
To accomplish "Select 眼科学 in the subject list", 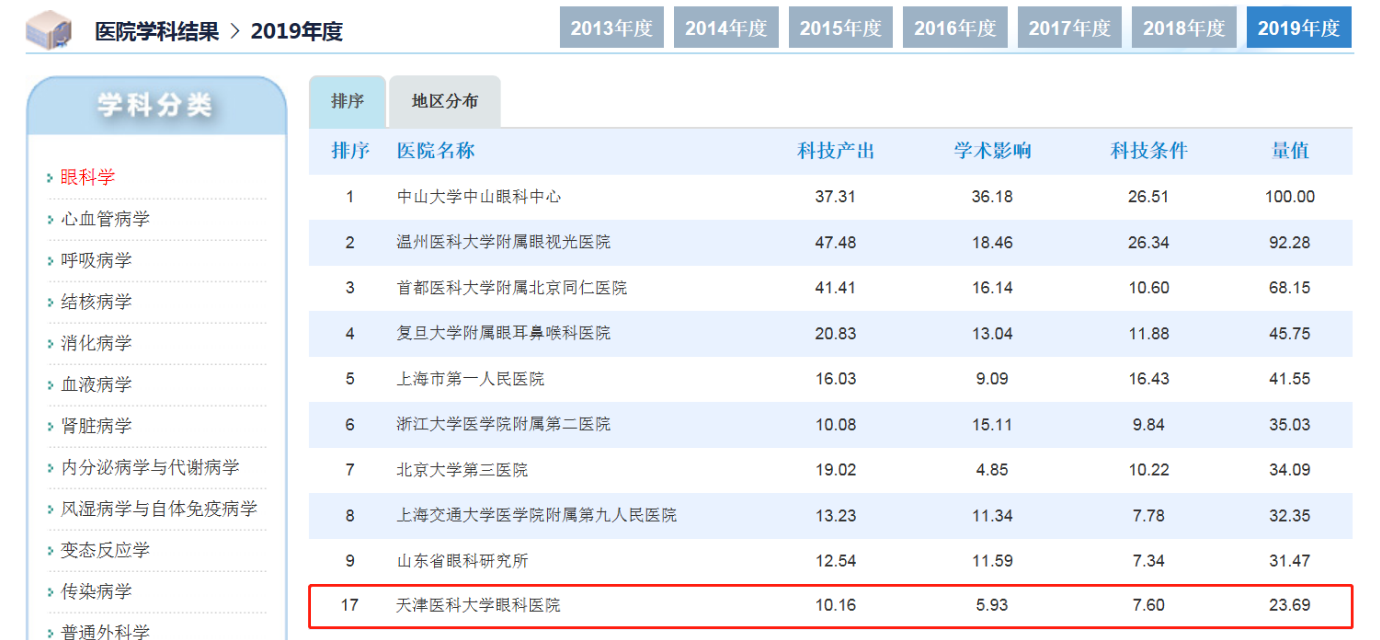I will (88, 177).
